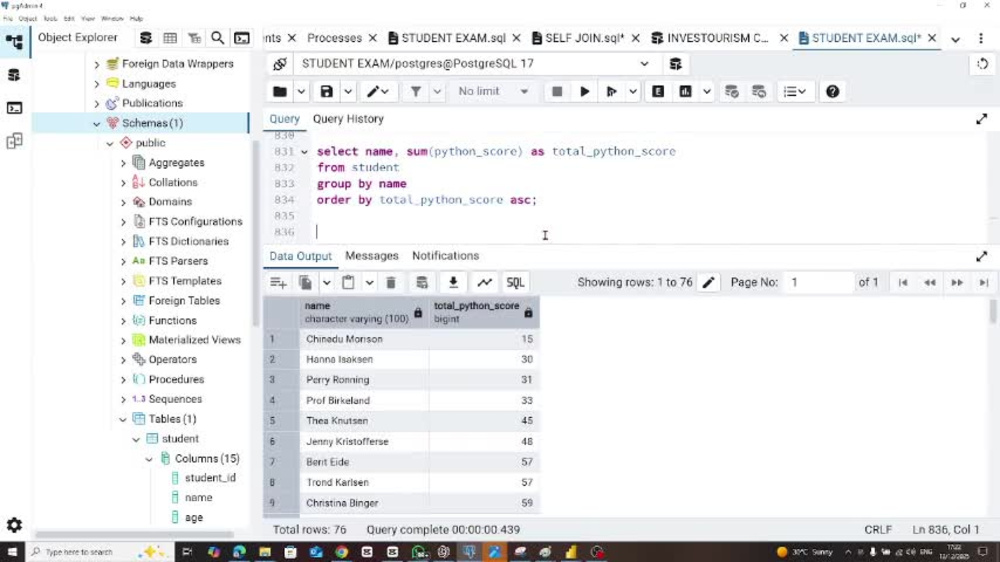The image size is (1000, 562).
Task: Save data changes icon
Action: (422, 283)
